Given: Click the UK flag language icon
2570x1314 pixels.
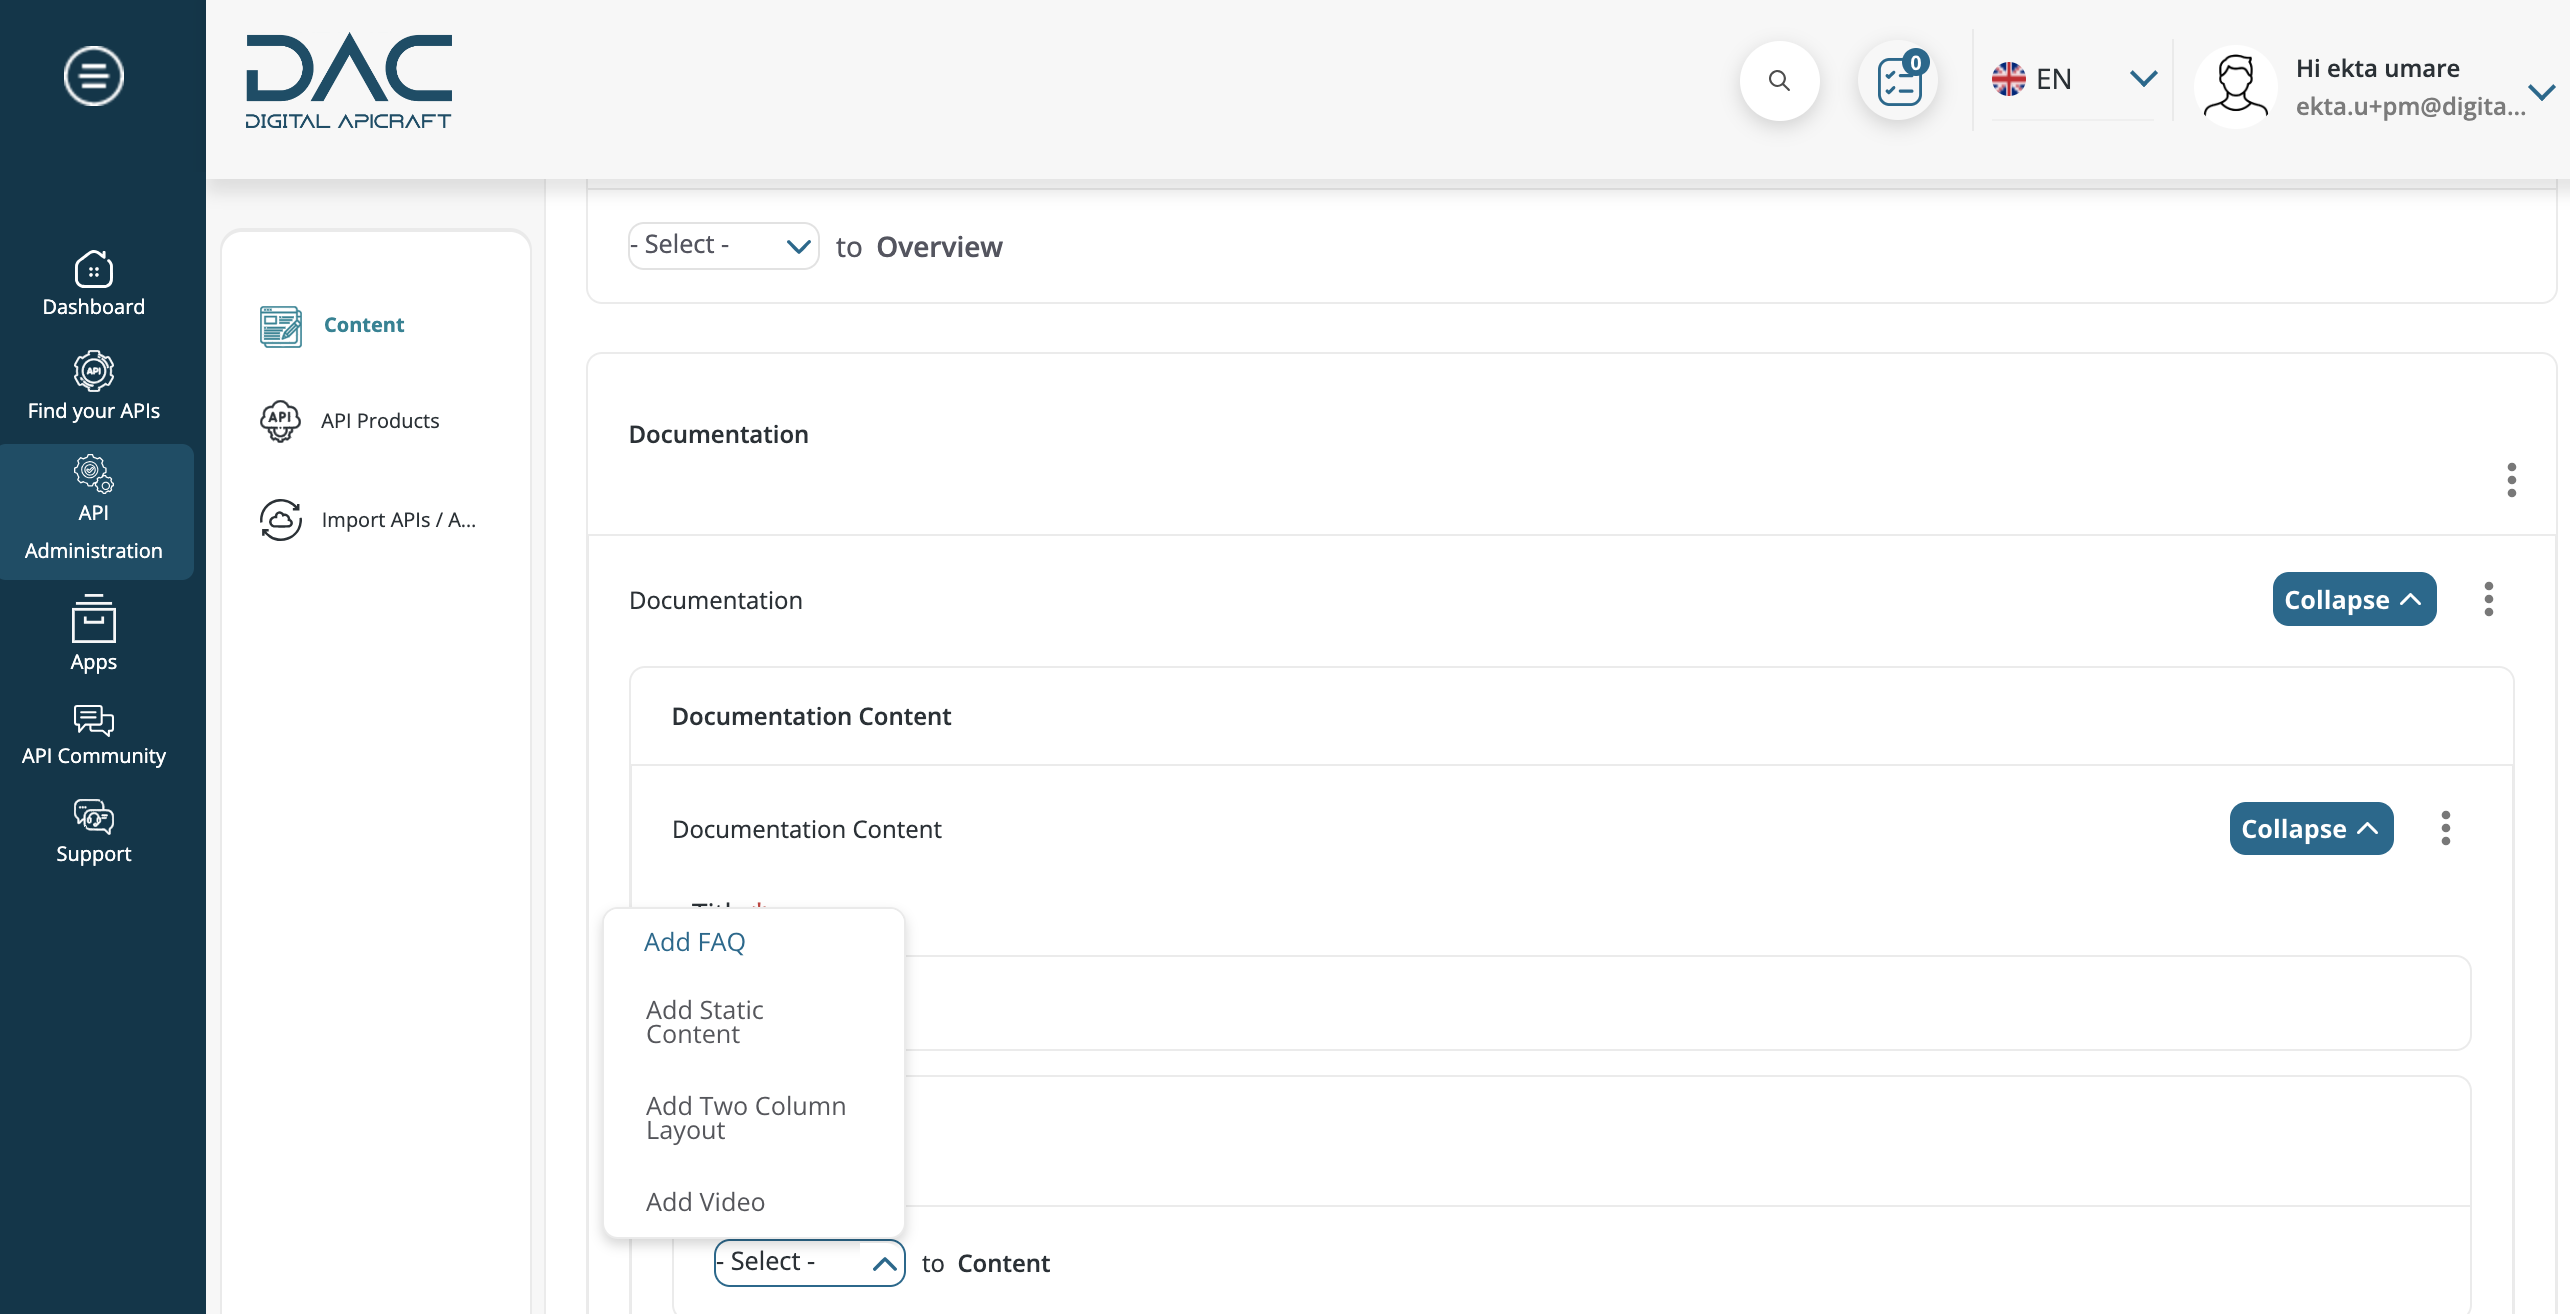Looking at the screenshot, I should pyautogui.click(x=2008, y=79).
